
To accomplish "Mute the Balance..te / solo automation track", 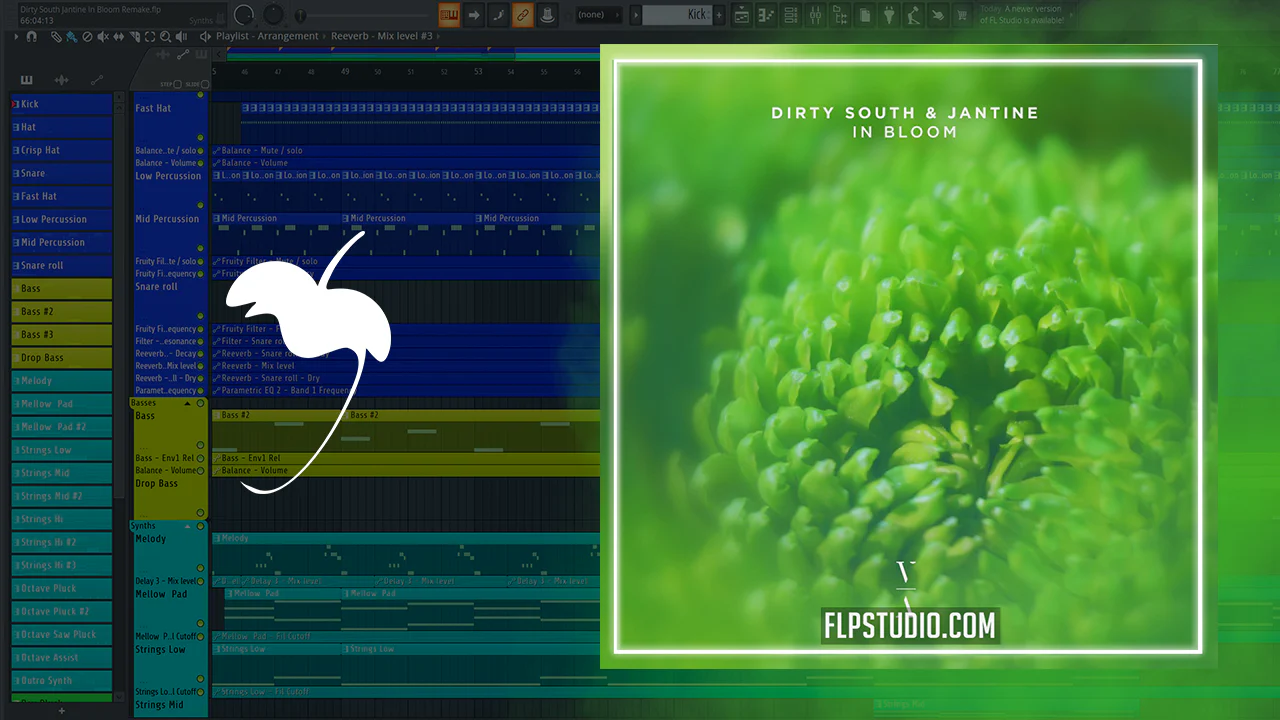I will coord(201,151).
